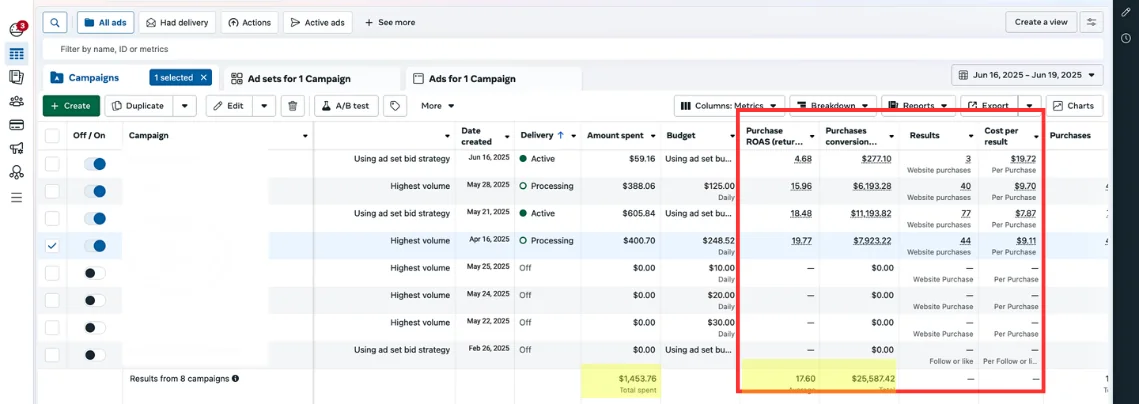The image size is (1139, 404).
Task: Click the Duplicate button
Action: (141, 106)
